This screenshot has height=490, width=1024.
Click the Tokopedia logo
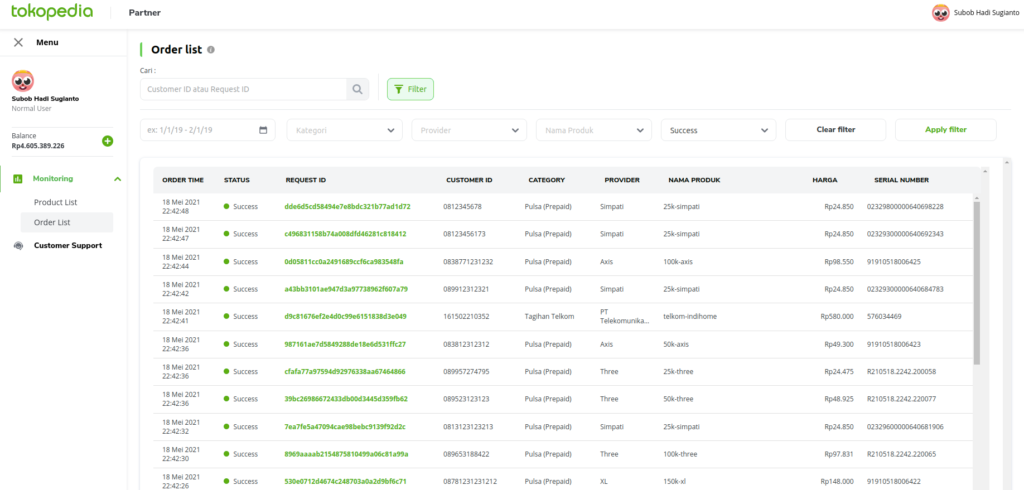click(52, 12)
